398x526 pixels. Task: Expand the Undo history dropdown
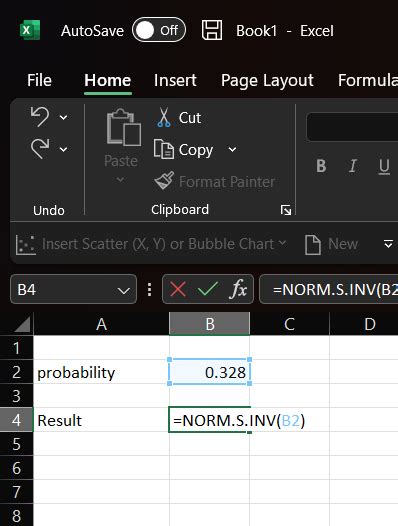click(x=63, y=117)
